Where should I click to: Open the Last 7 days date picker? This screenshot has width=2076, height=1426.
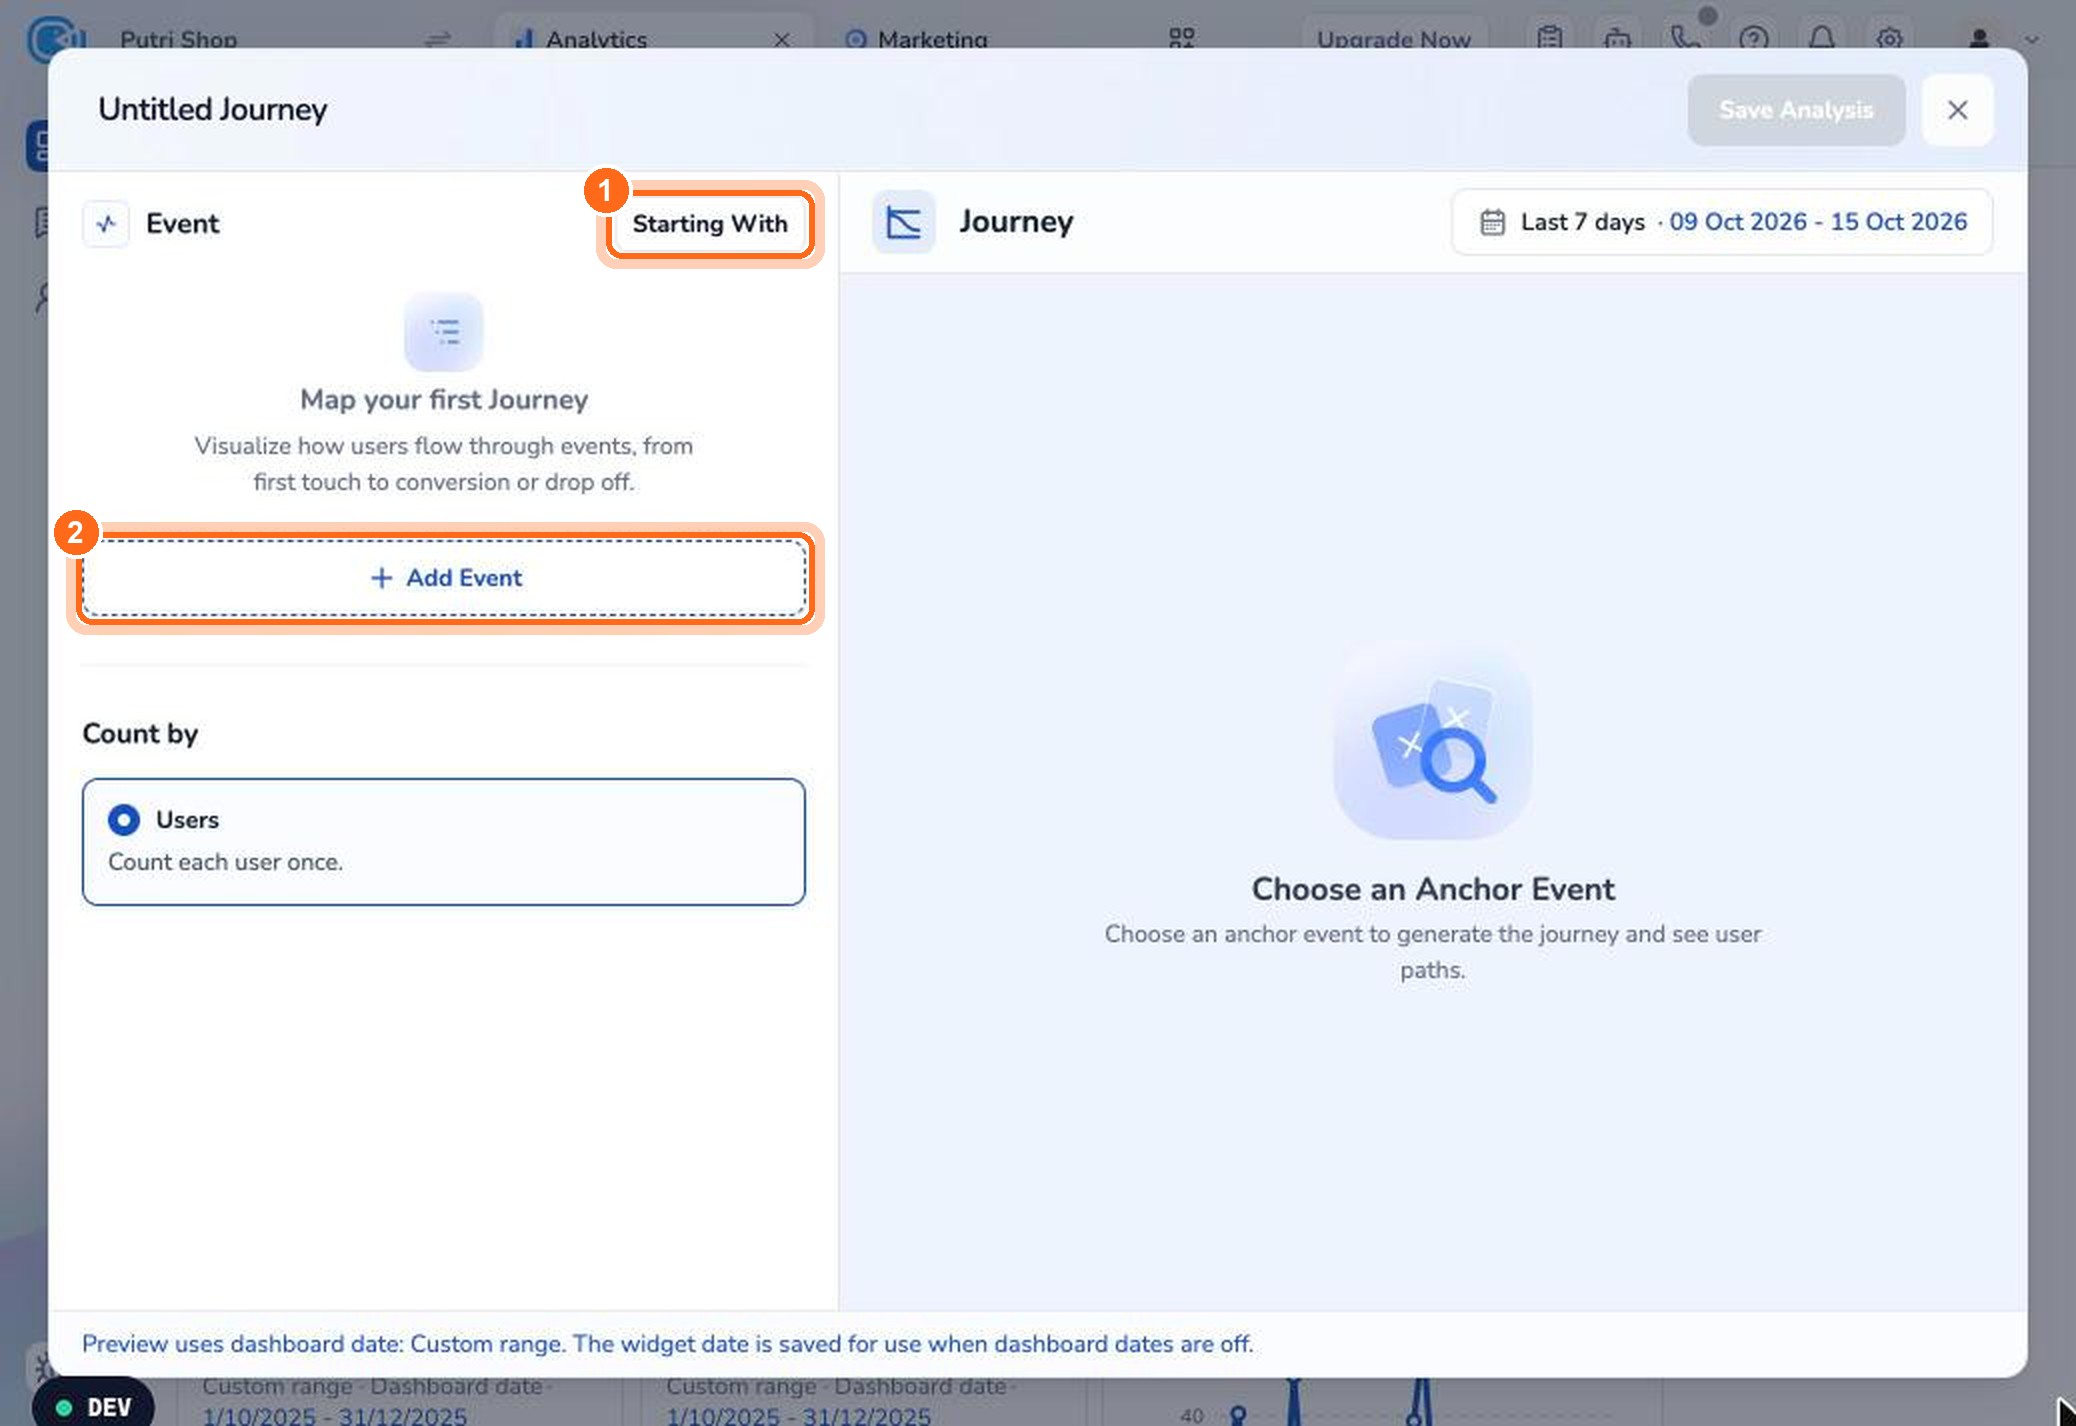tap(1722, 222)
